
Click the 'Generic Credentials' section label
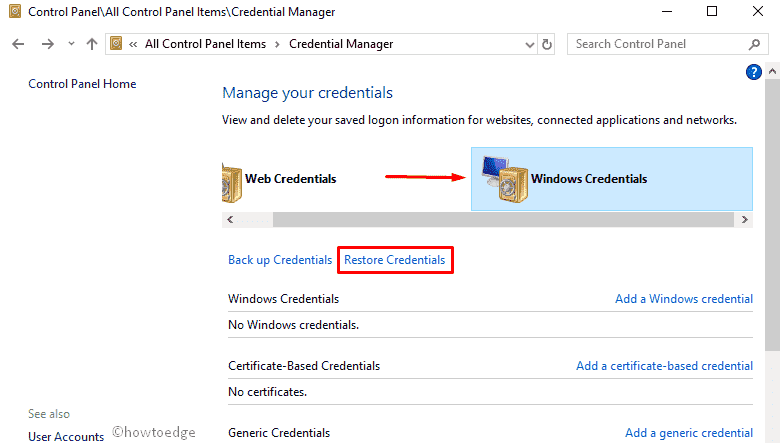[x=279, y=433]
